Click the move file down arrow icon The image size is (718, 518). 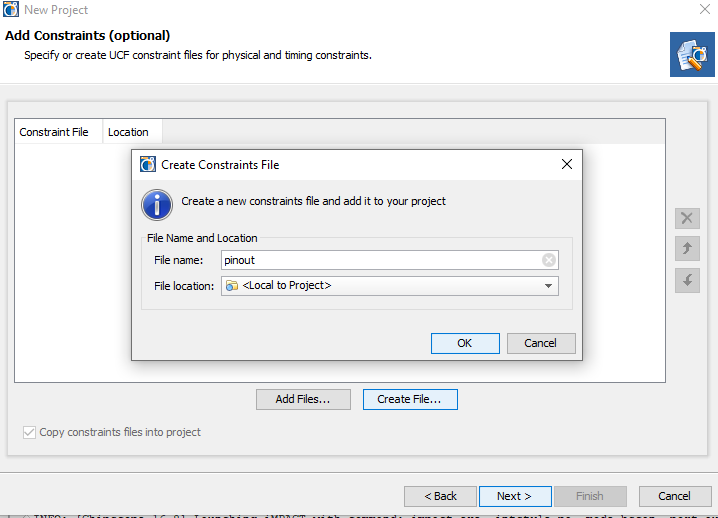pyautogui.click(x=687, y=281)
